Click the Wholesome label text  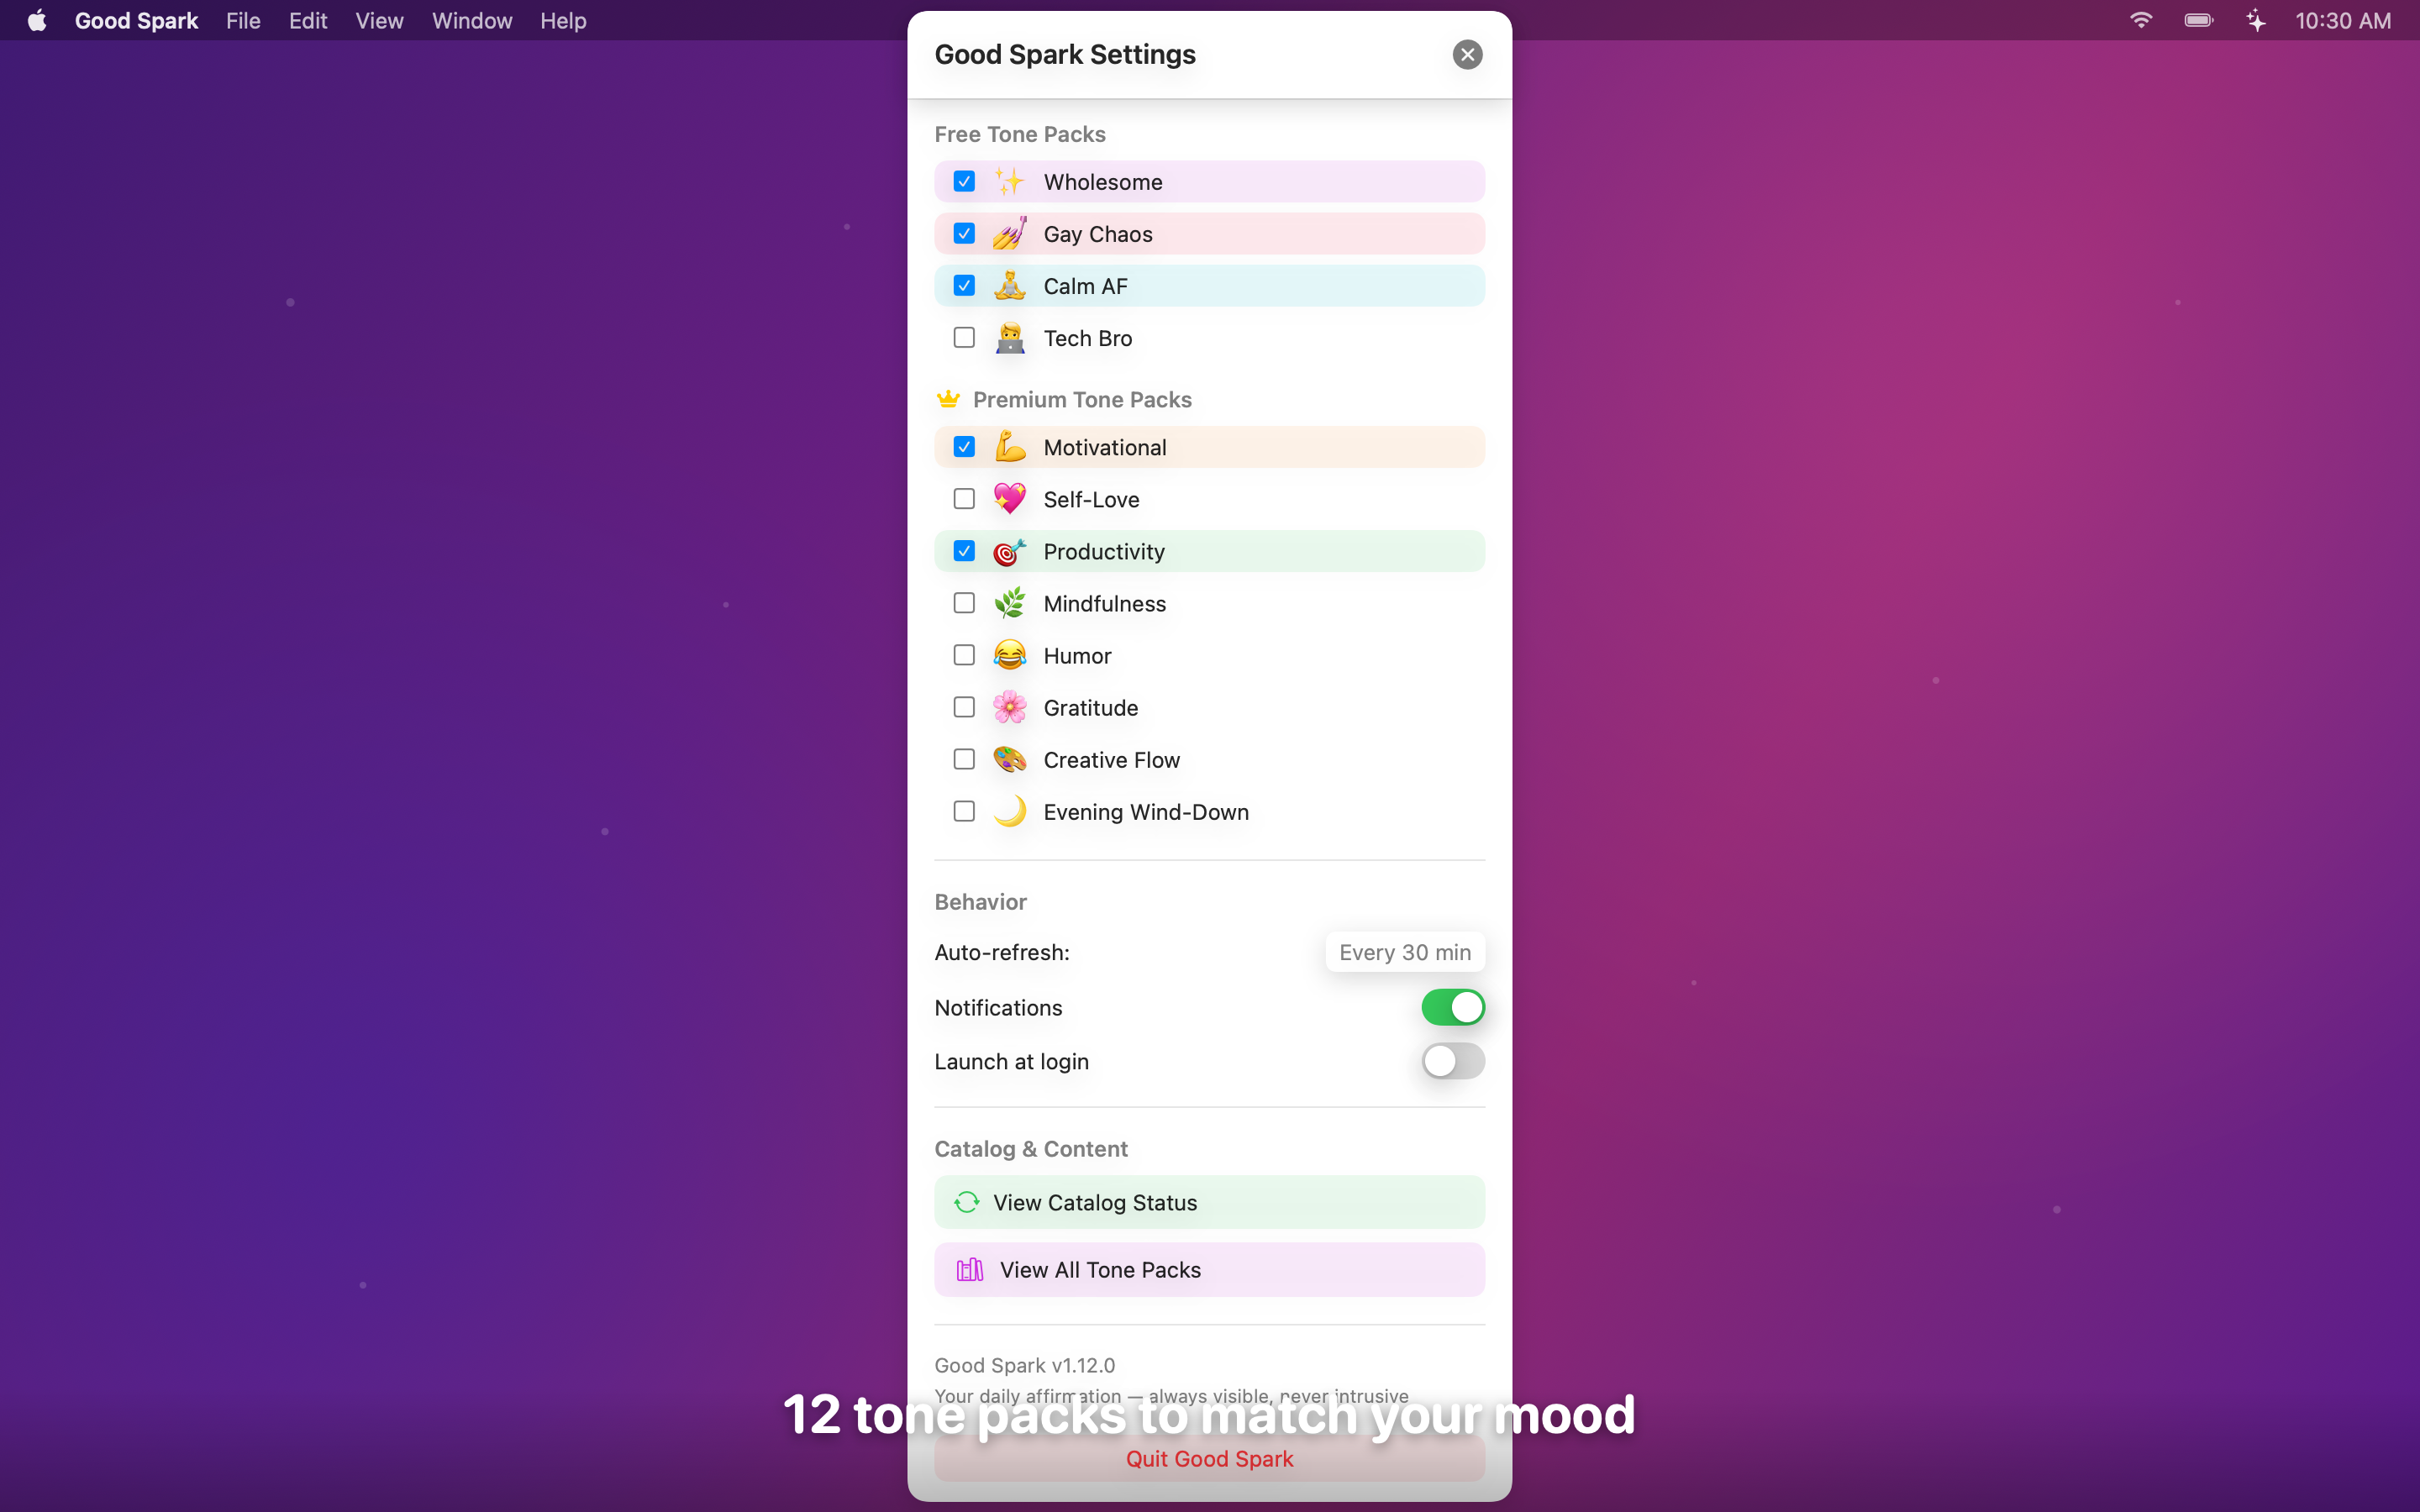[x=1103, y=182]
